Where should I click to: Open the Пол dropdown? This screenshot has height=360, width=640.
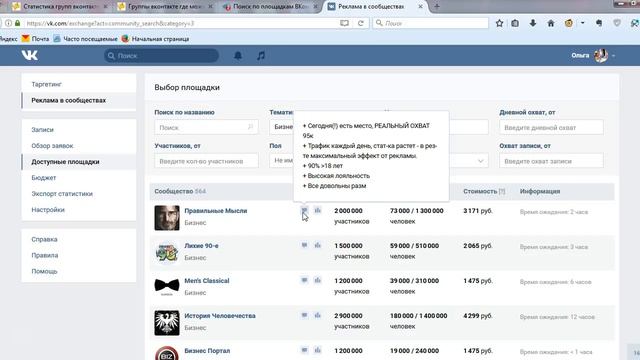[x=282, y=160]
